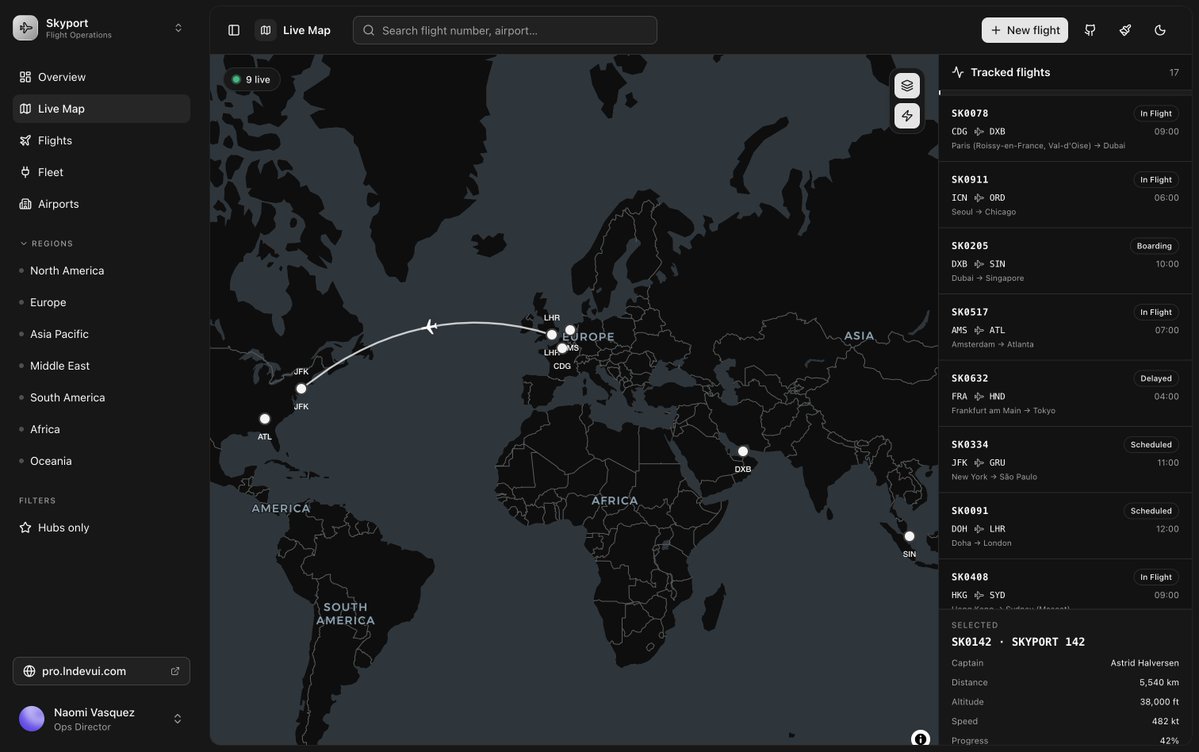This screenshot has height=752, width=1199.
Task: Click the SK0142 selected flight heading
Action: tap(1018, 642)
